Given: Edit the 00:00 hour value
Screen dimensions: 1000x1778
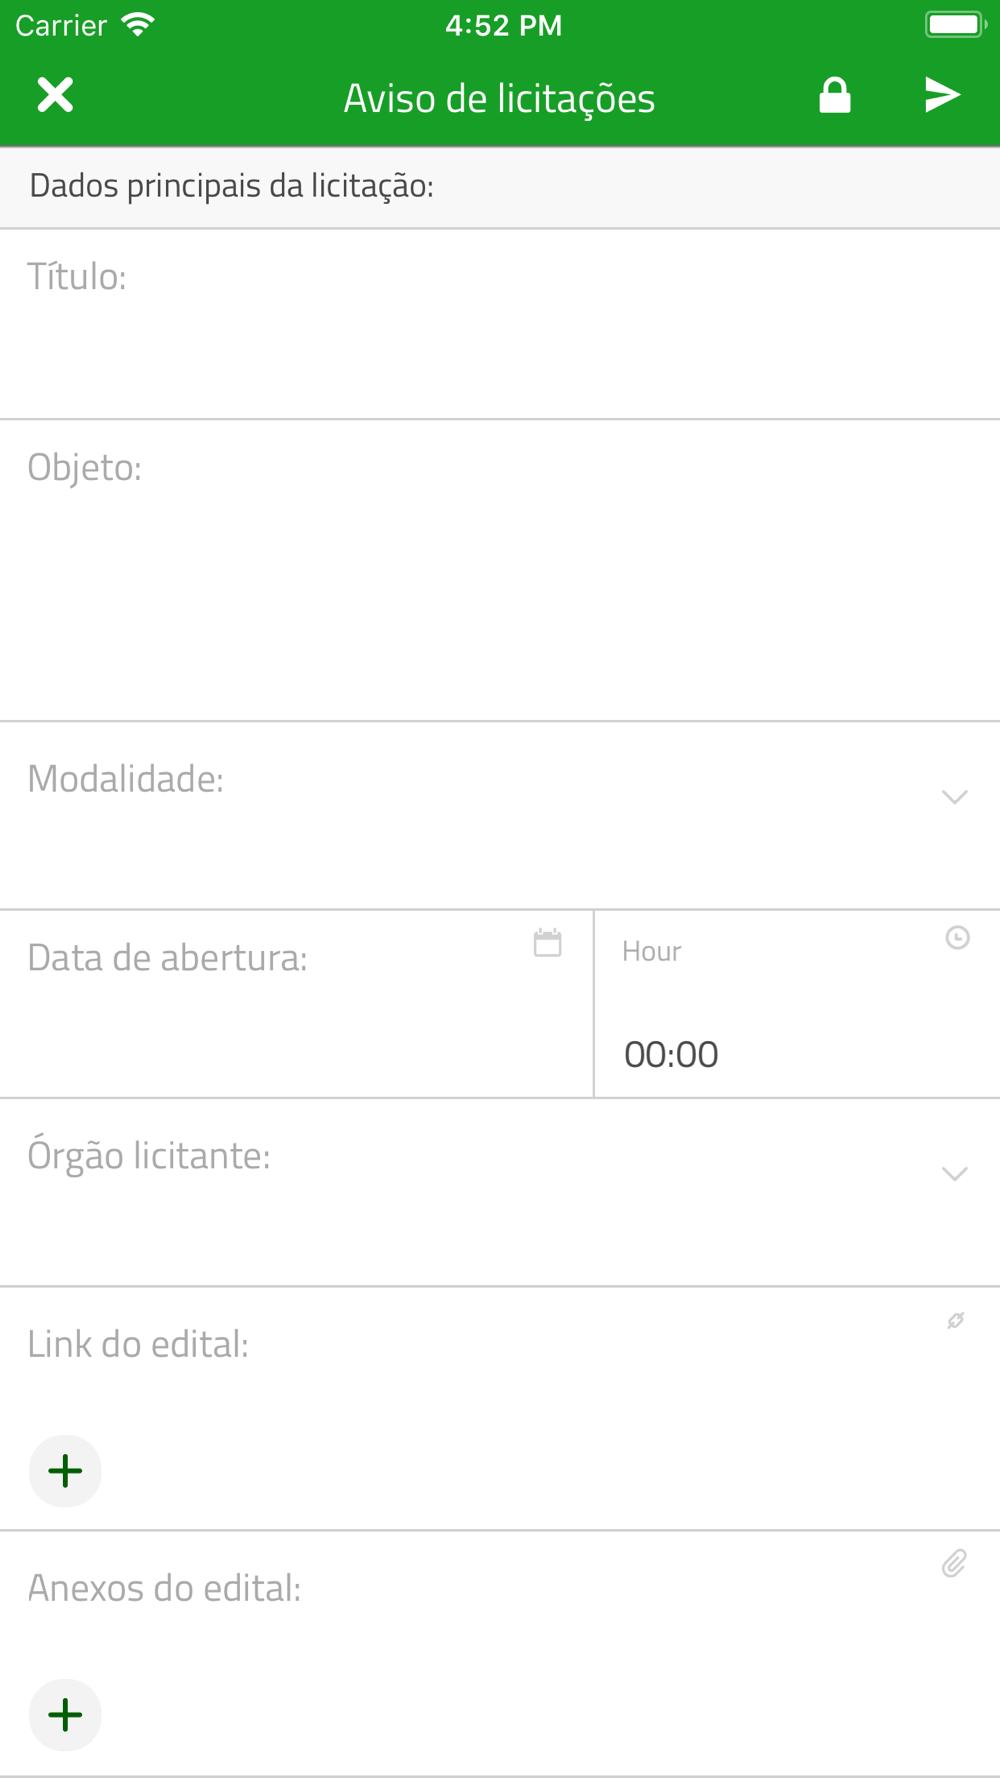Looking at the screenshot, I should [671, 1054].
